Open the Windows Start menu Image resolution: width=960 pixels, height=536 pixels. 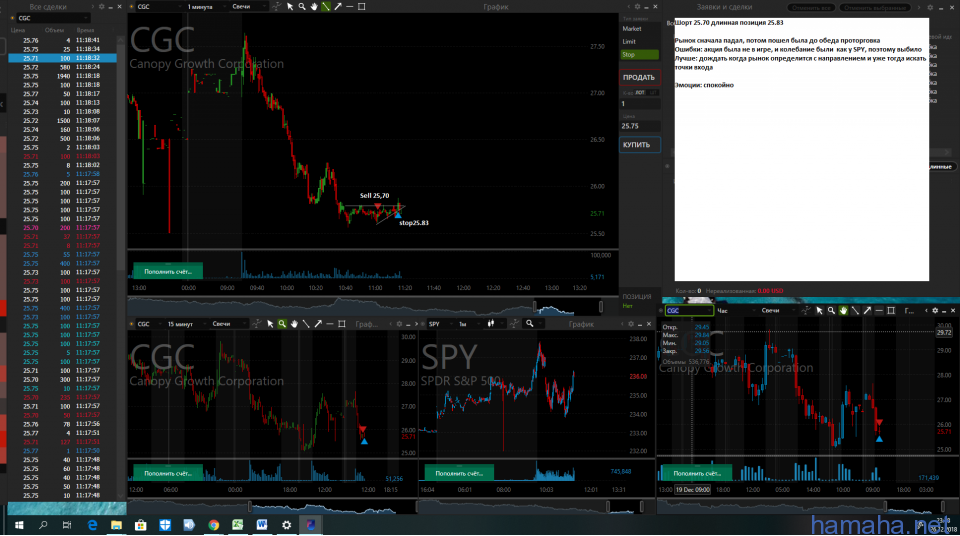[x=19, y=525]
